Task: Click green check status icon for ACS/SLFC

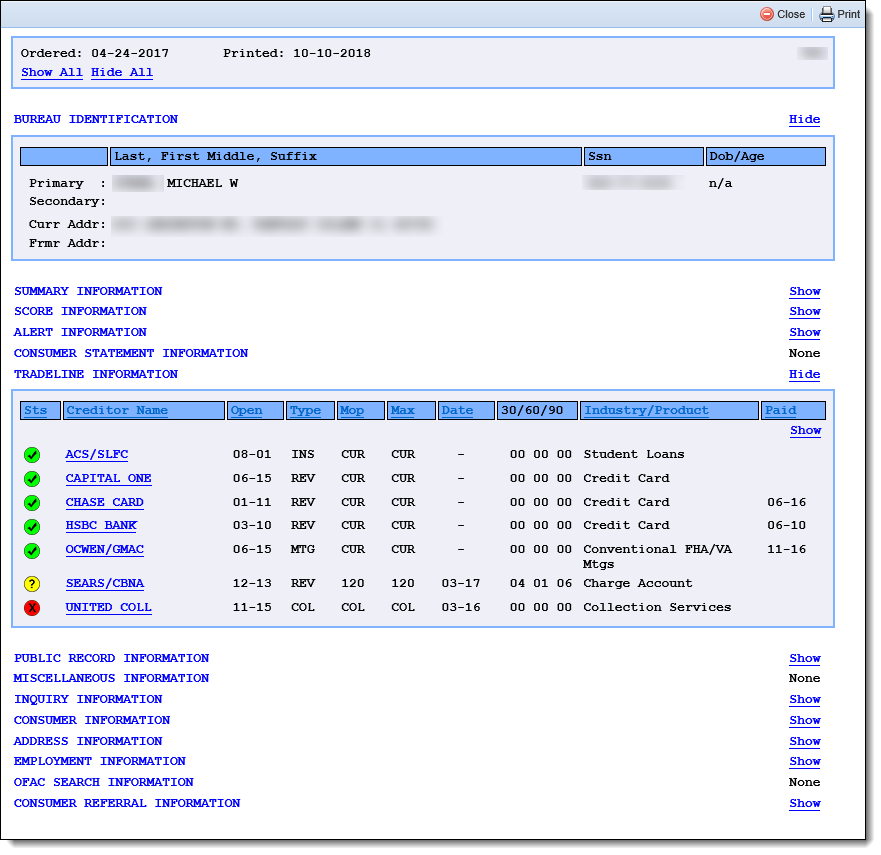Action: point(32,454)
